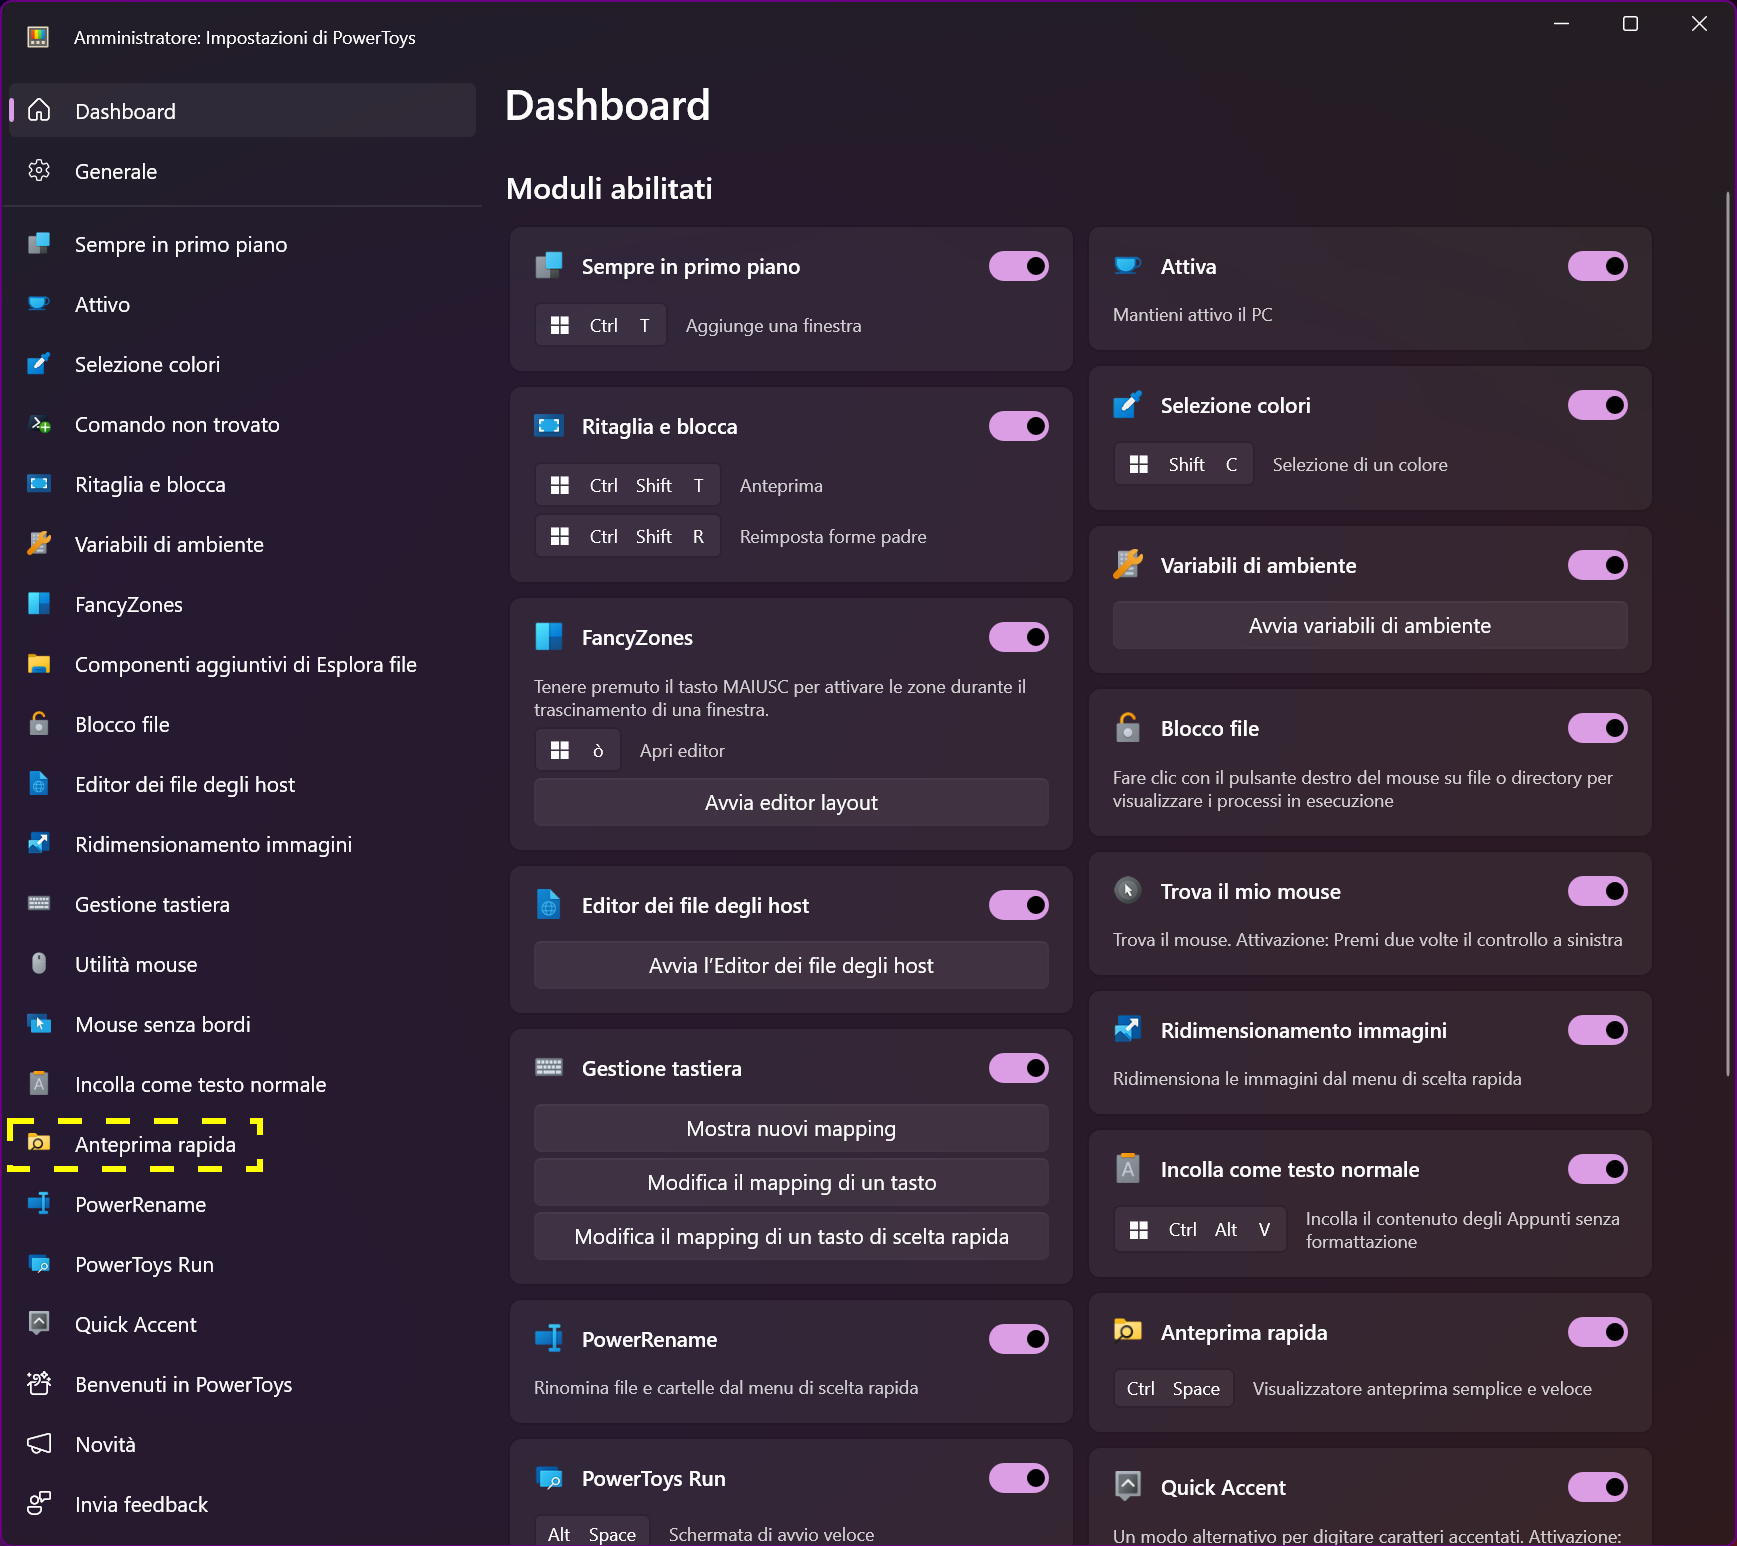Select PowerToys Run in navigation
Viewport: 1737px width, 1546px height.
(242, 1264)
